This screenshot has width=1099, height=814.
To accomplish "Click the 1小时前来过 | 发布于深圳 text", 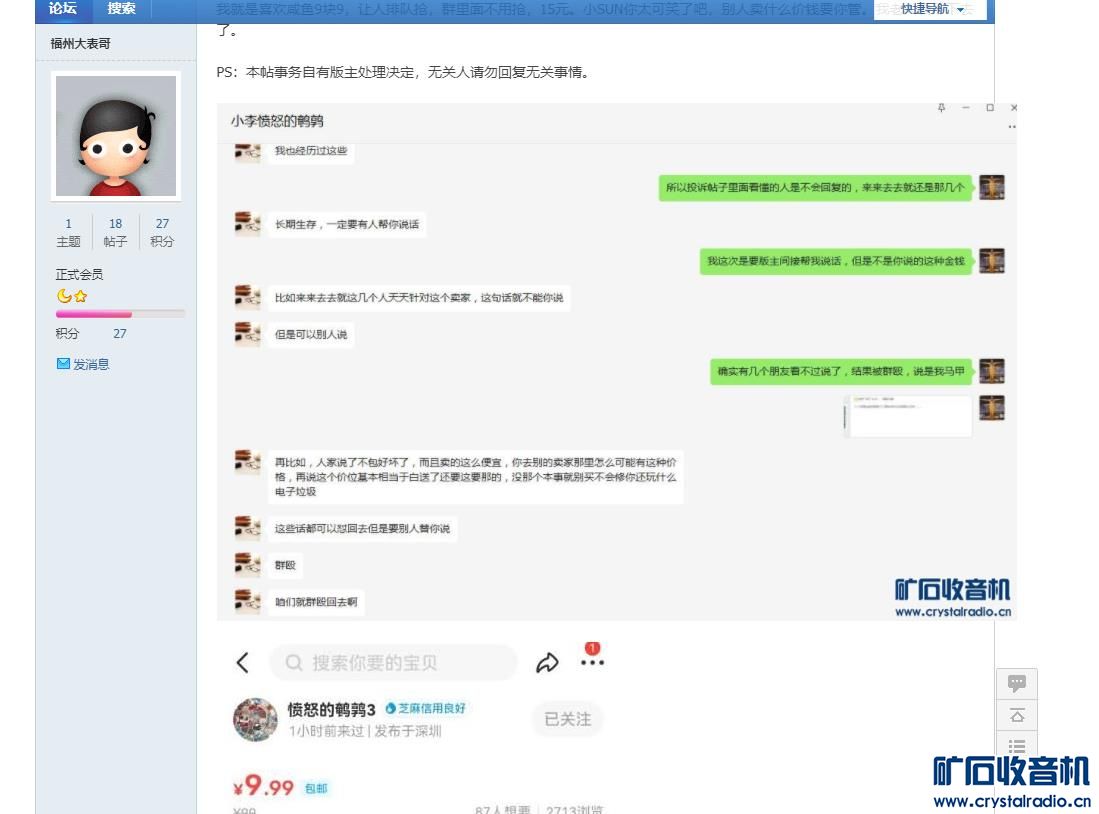I will [x=364, y=731].
